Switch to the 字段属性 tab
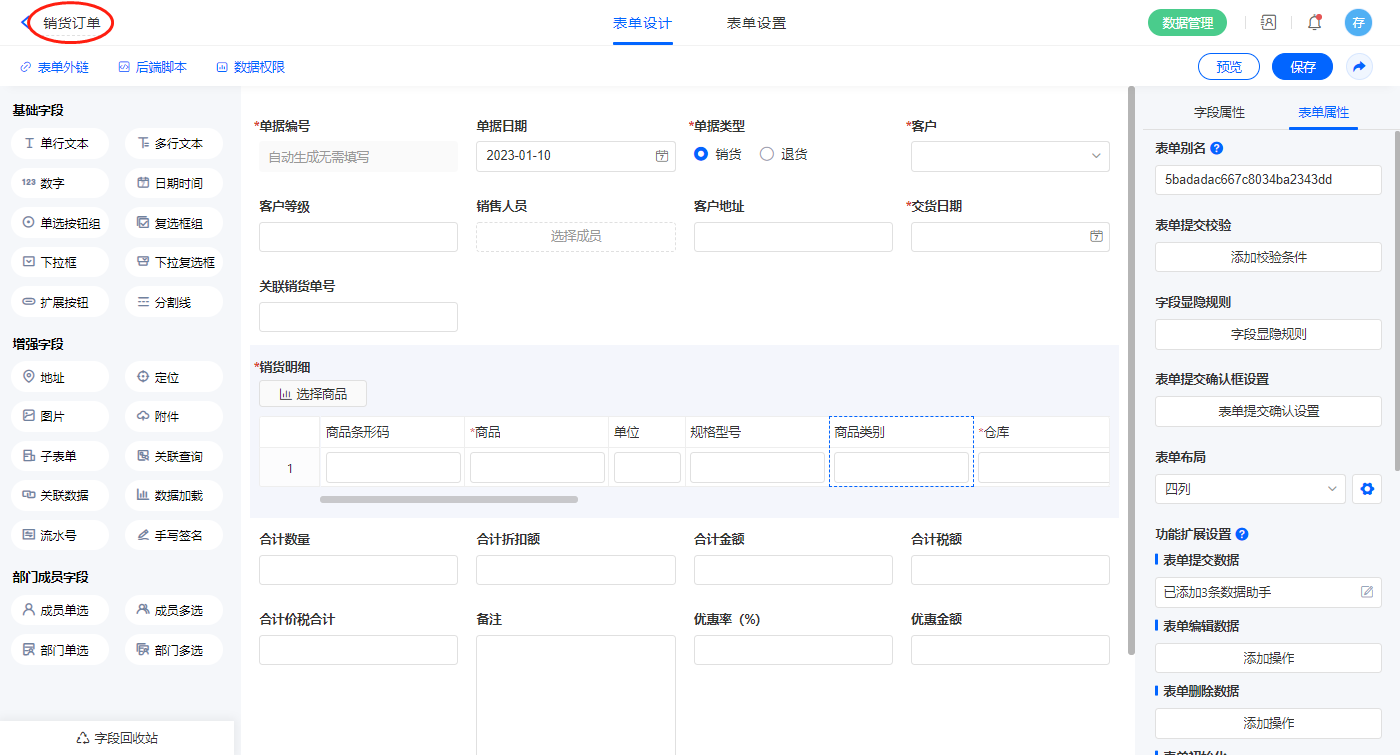This screenshot has height=755, width=1400. click(1219, 112)
